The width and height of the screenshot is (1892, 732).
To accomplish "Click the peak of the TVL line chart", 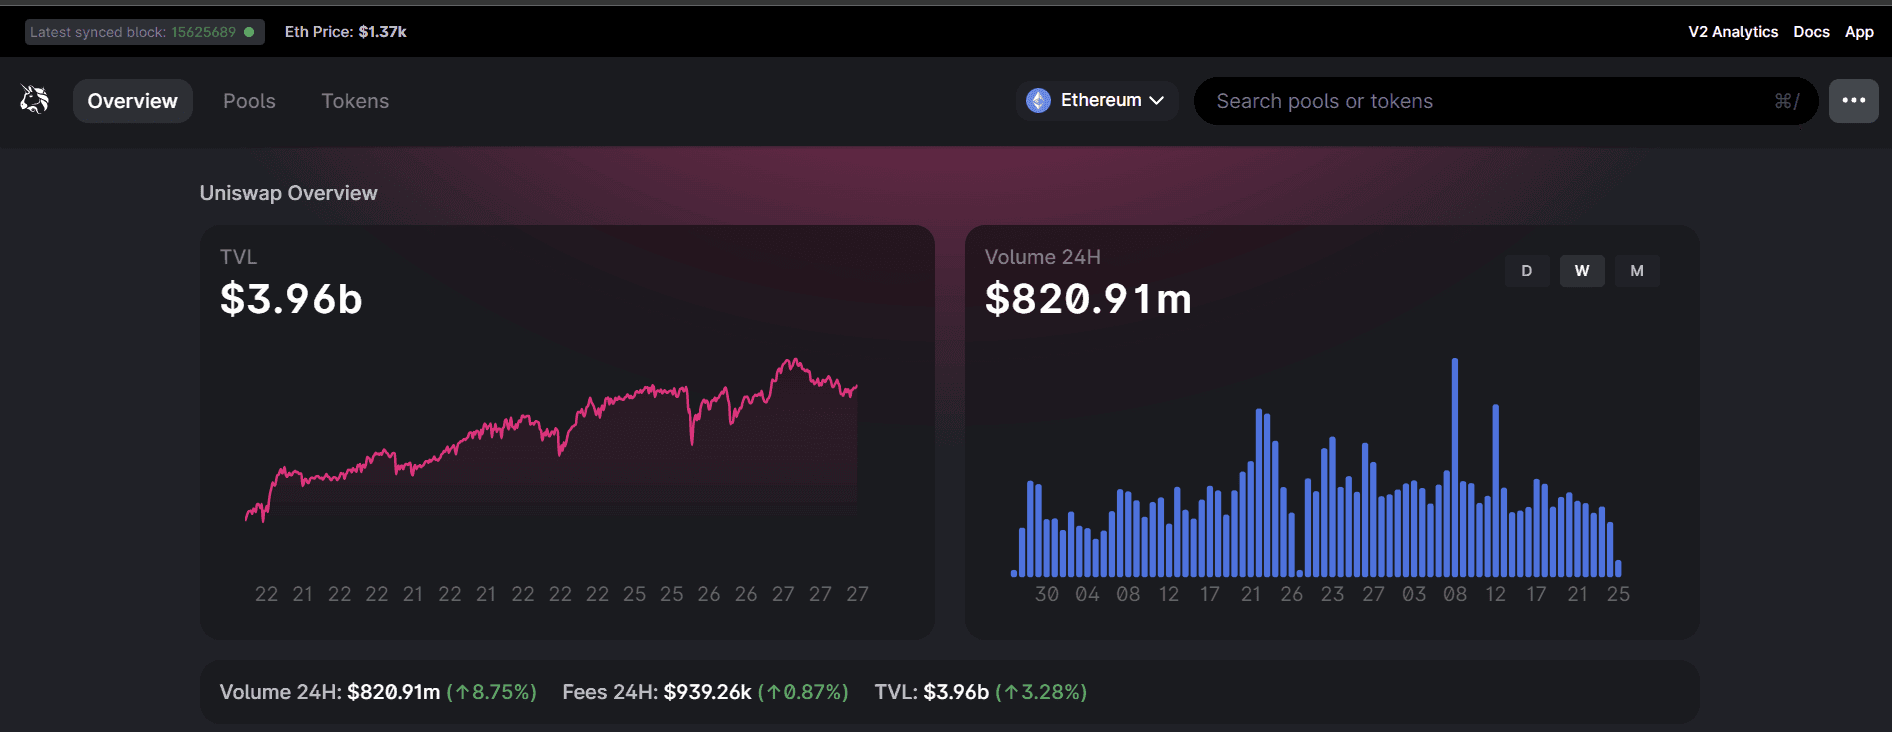I will (x=792, y=360).
